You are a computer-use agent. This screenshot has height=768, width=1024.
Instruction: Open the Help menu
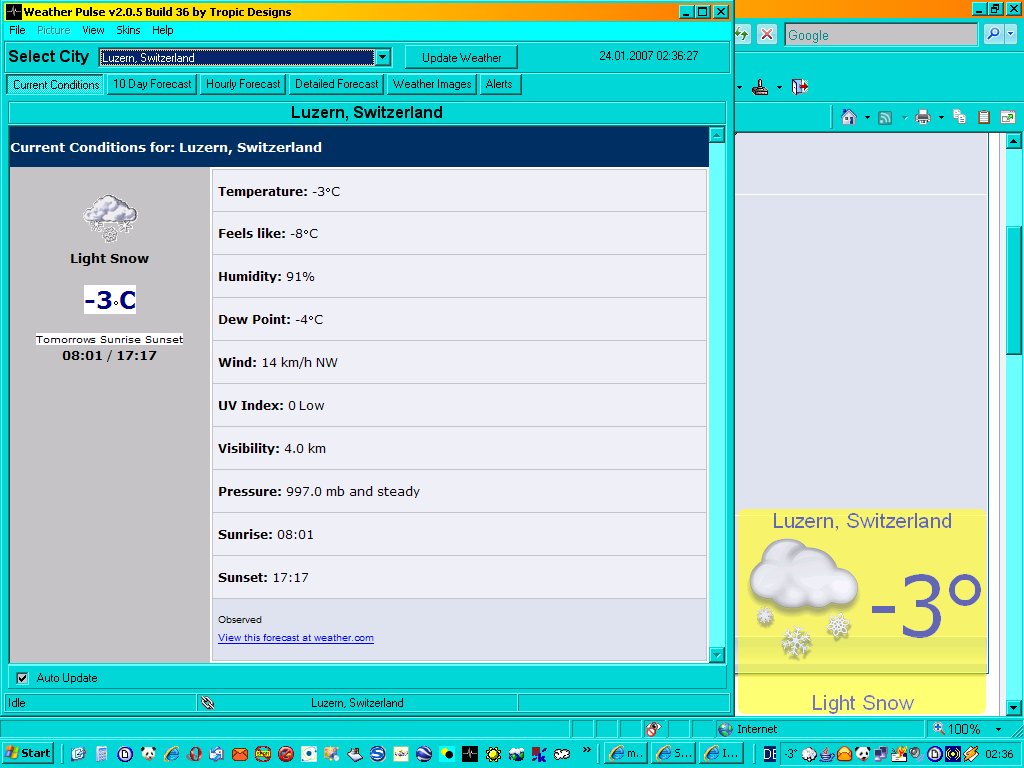pyautogui.click(x=163, y=30)
